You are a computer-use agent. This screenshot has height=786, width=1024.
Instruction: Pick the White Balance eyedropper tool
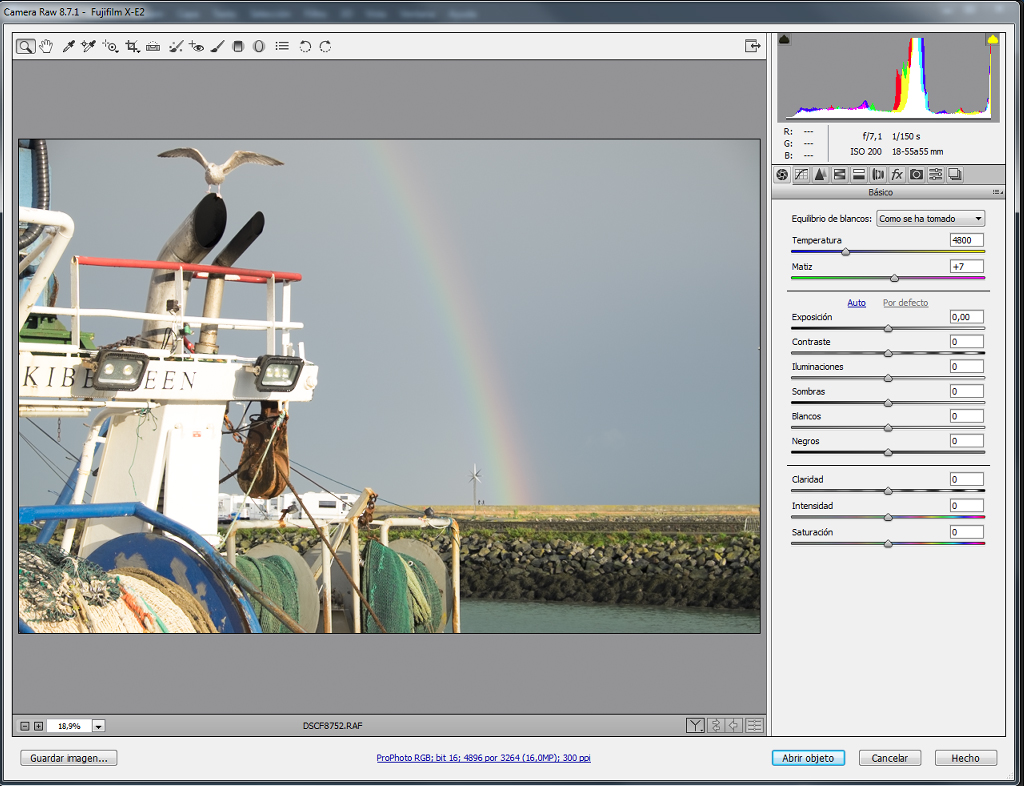coord(68,46)
